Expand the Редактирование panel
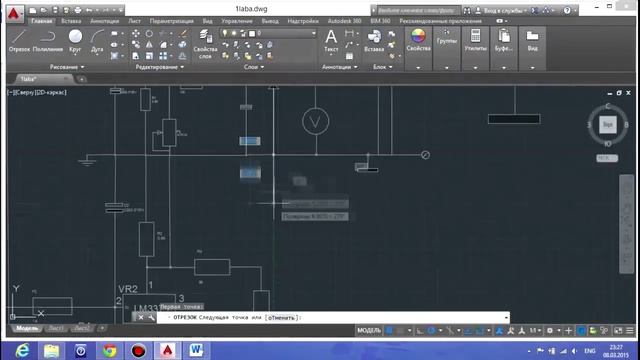The image size is (640, 360). [x=160, y=67]
